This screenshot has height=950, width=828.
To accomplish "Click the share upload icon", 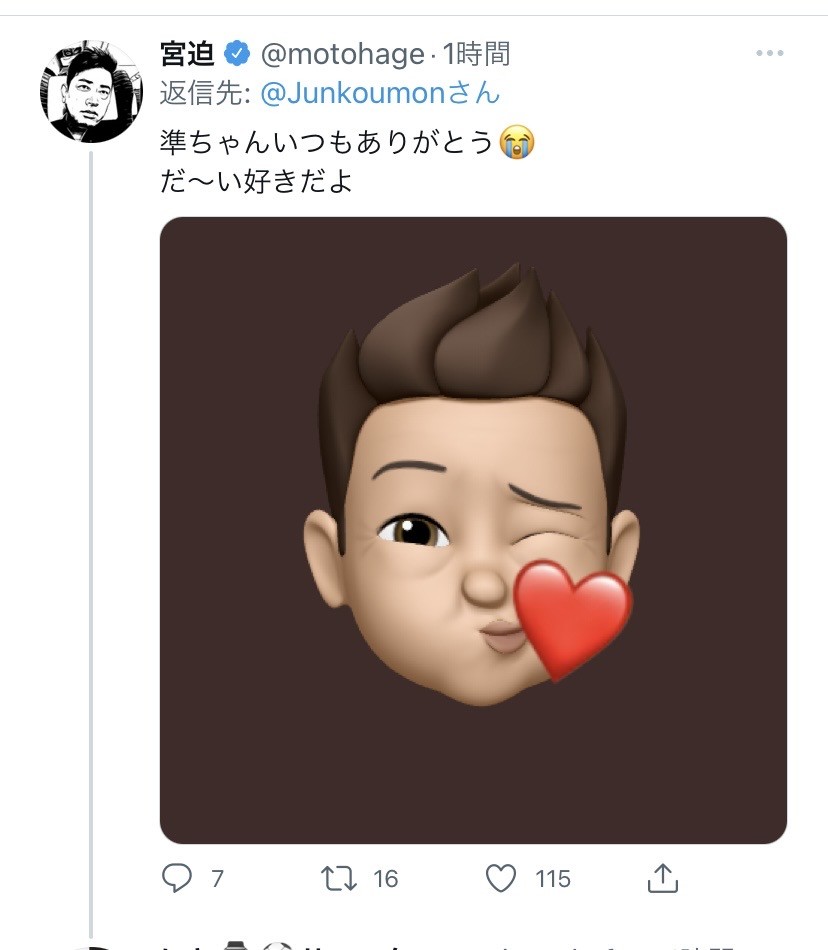I will coord(661,878).
